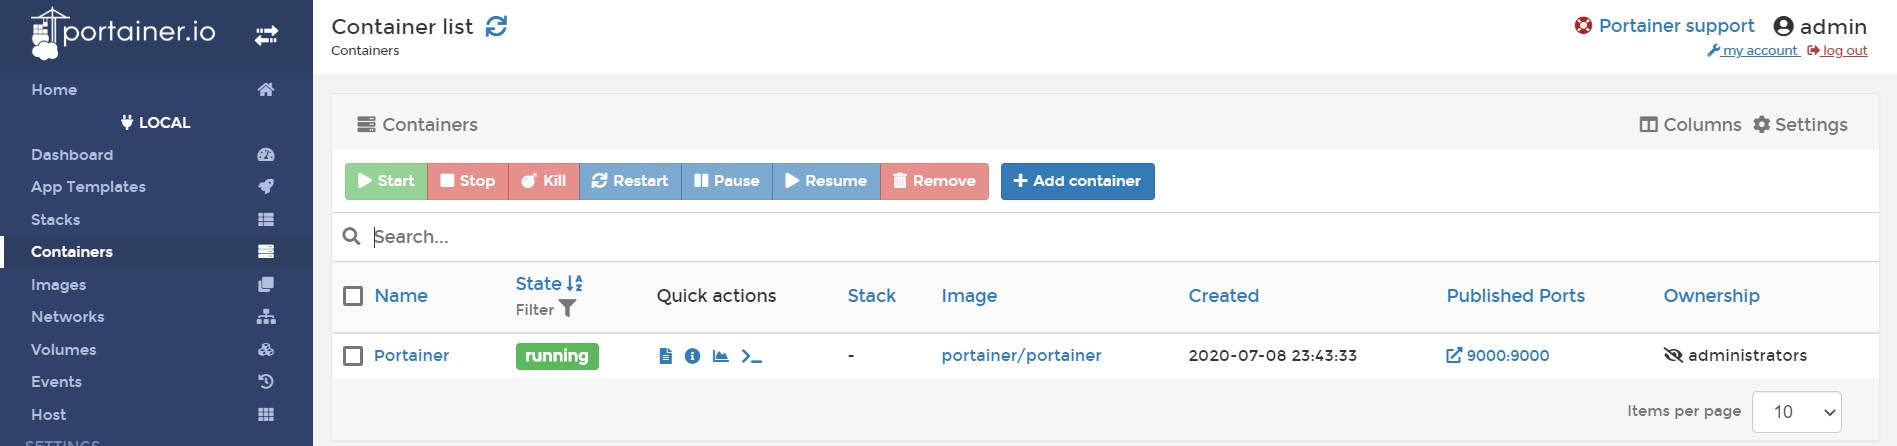Click the admin user avatar icon

pos(1783,27)
